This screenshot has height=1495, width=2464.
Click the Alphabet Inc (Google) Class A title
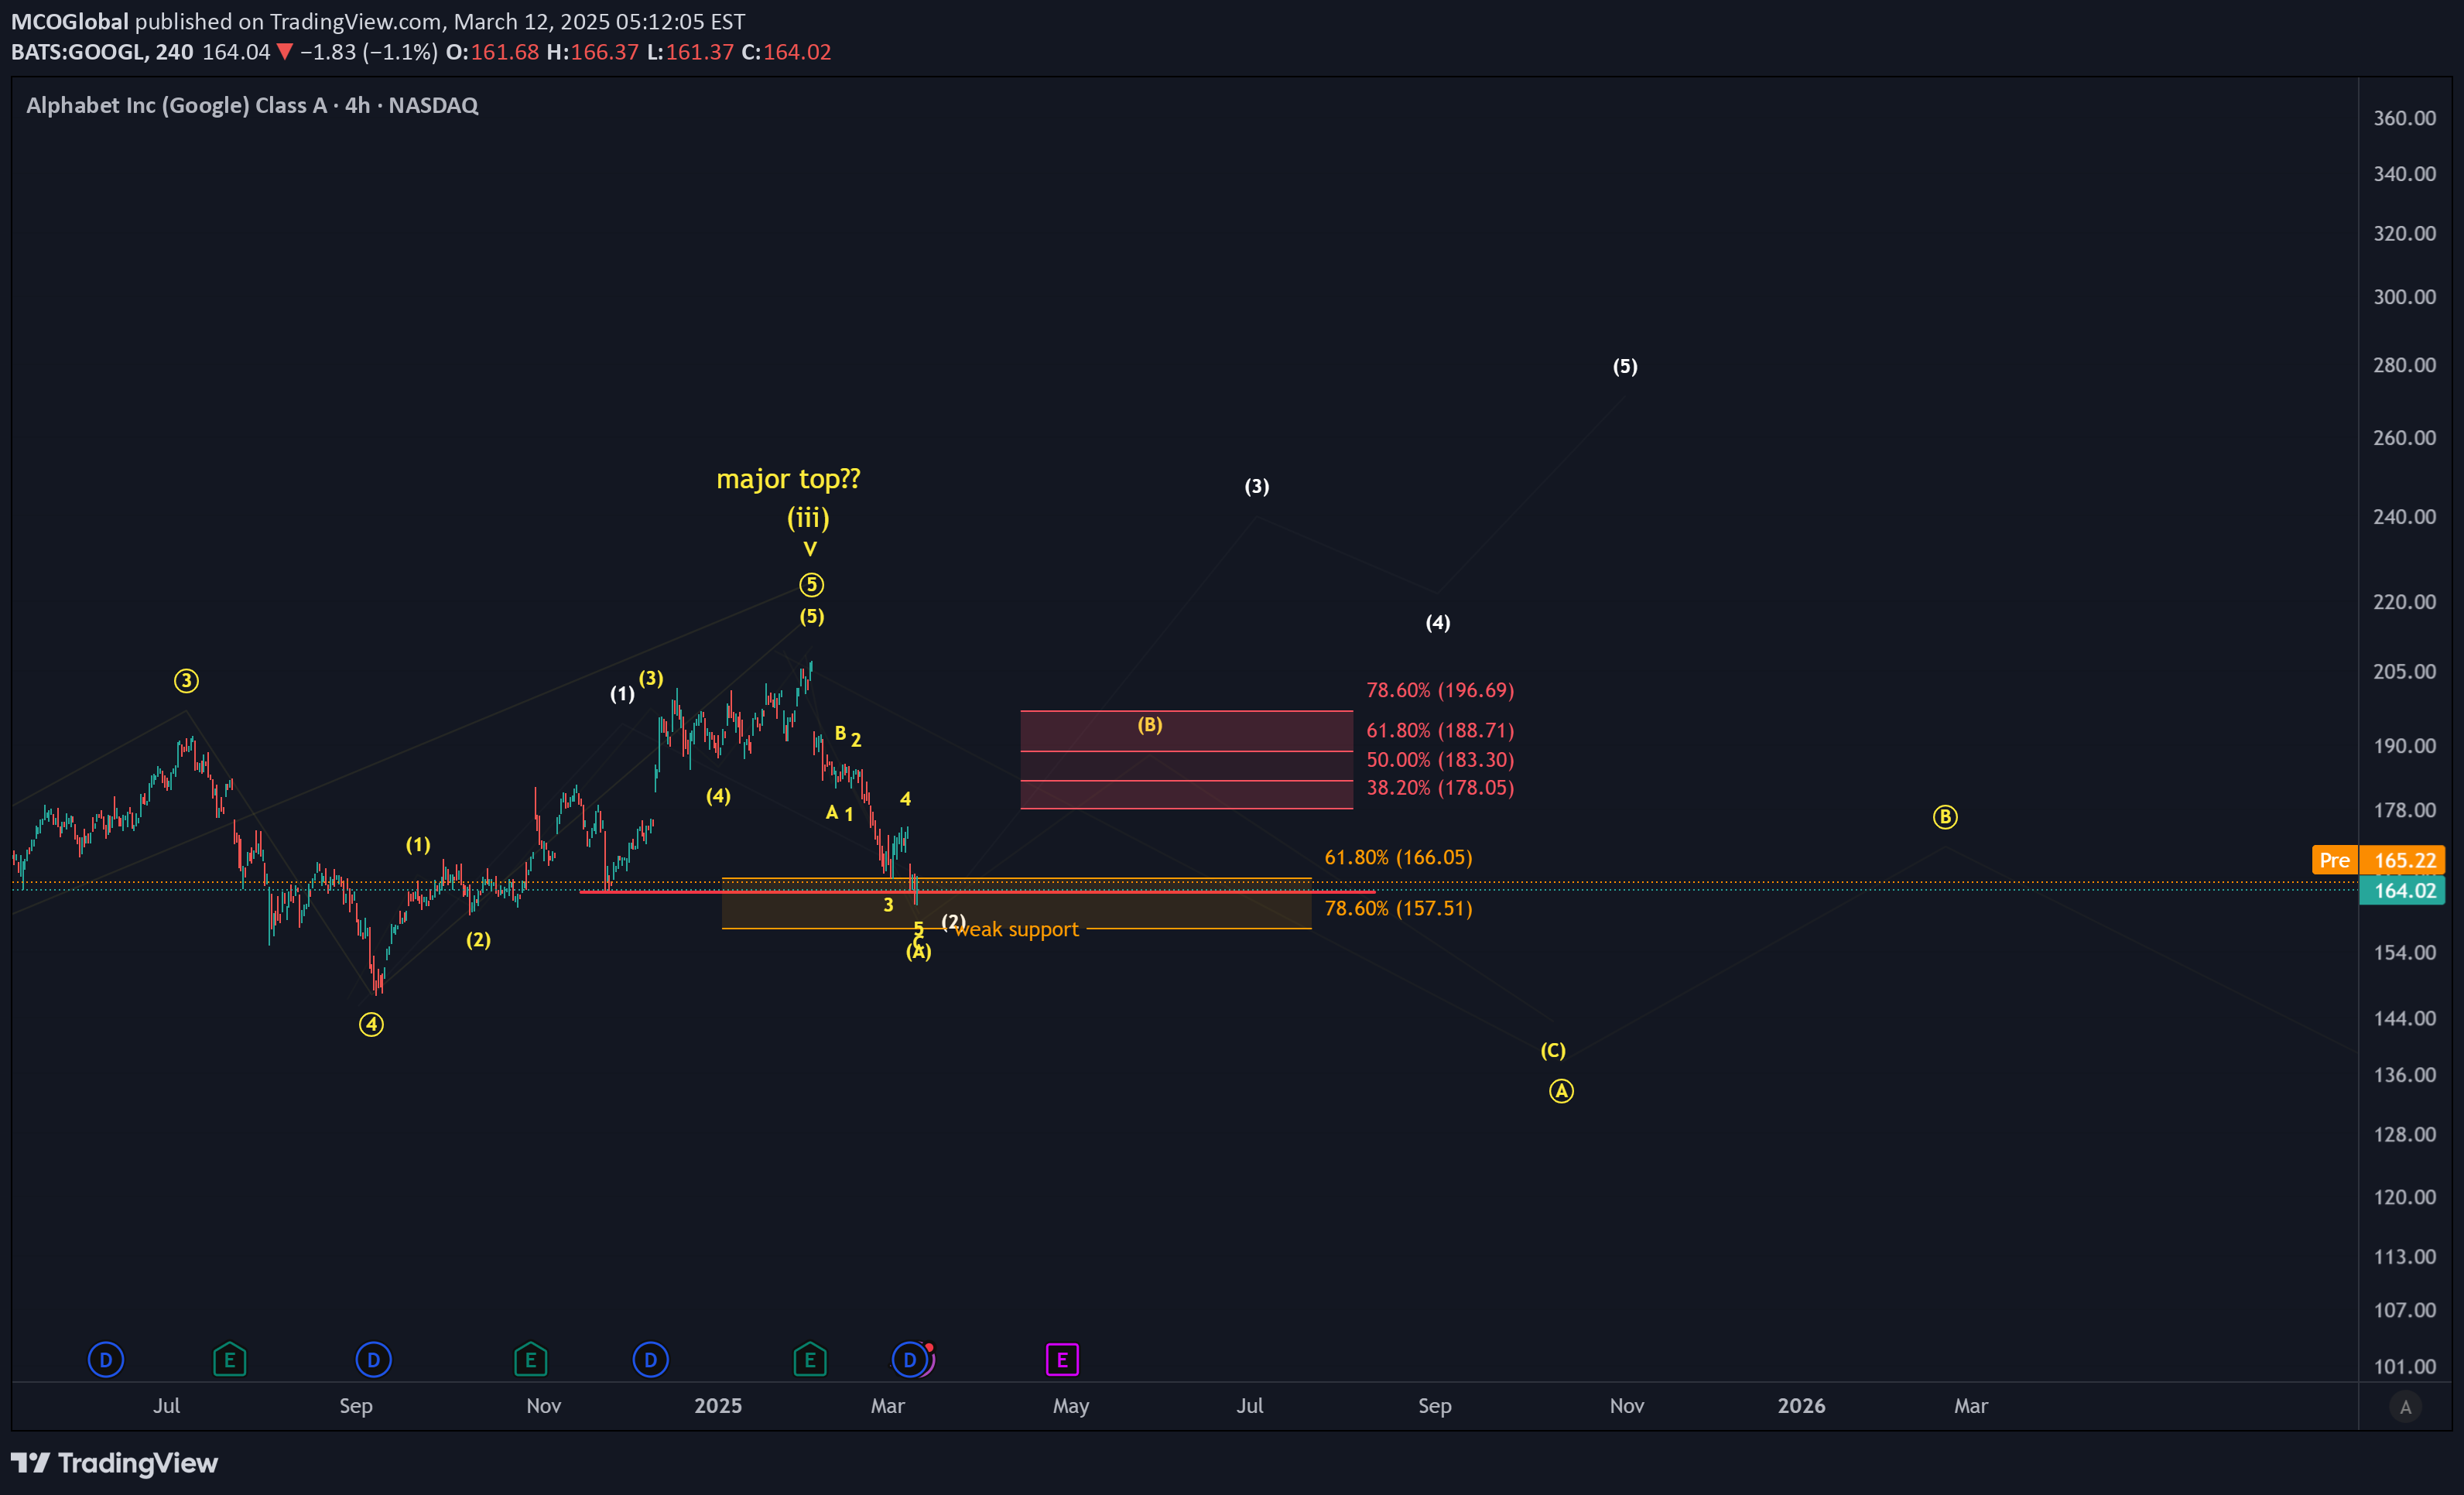click(x=252, y=105)
